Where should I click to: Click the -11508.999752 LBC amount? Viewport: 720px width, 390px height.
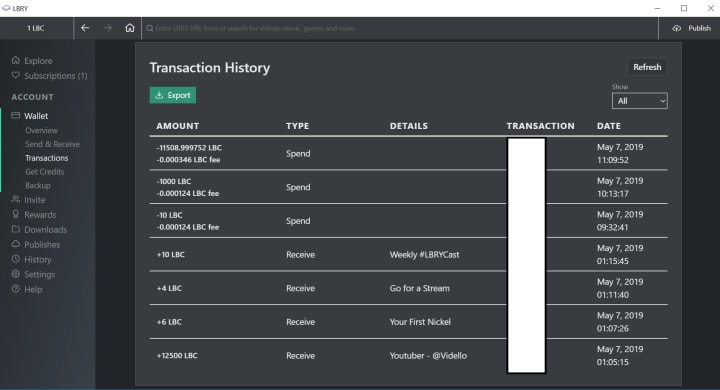(189, 147)
